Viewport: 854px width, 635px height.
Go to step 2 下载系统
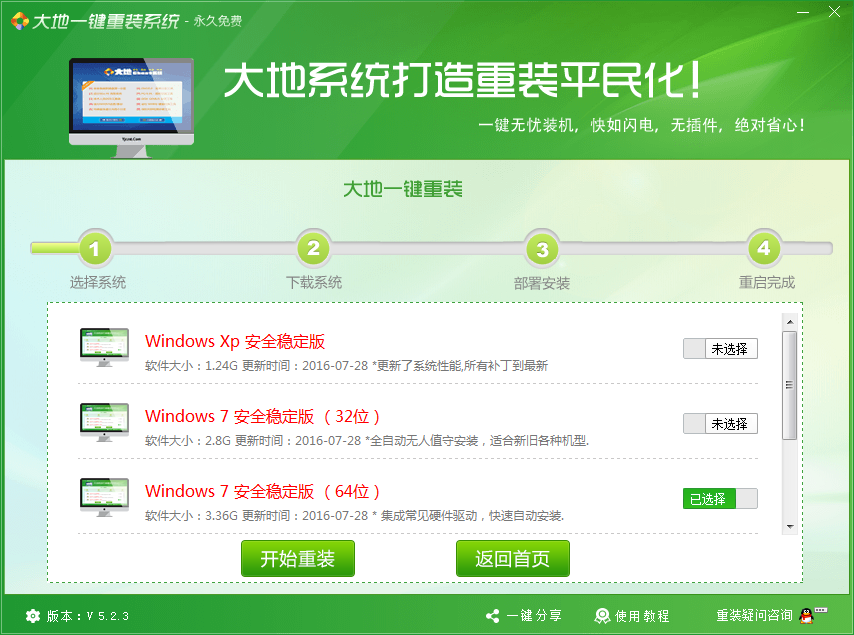[313, 249]
